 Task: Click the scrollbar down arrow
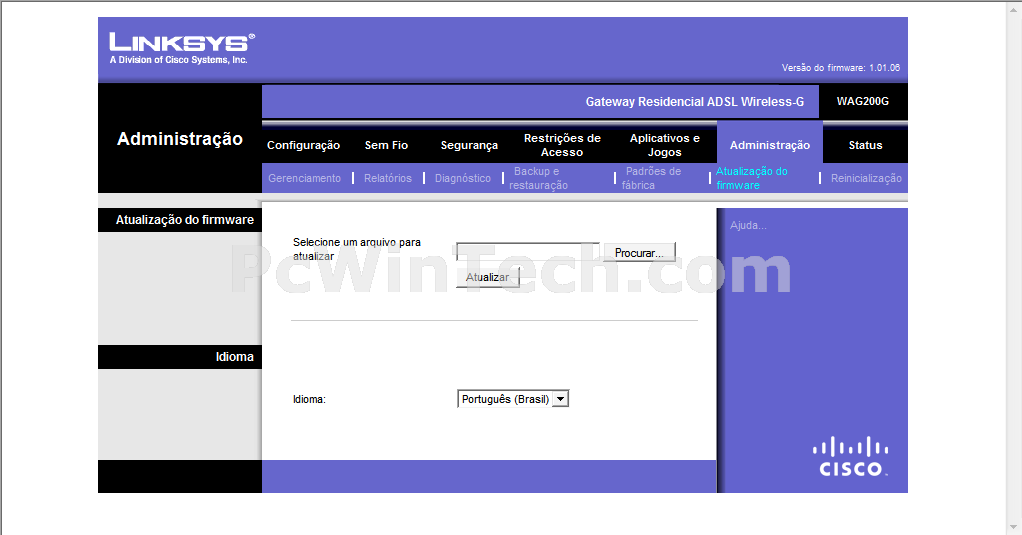[x=1014, y=527]
